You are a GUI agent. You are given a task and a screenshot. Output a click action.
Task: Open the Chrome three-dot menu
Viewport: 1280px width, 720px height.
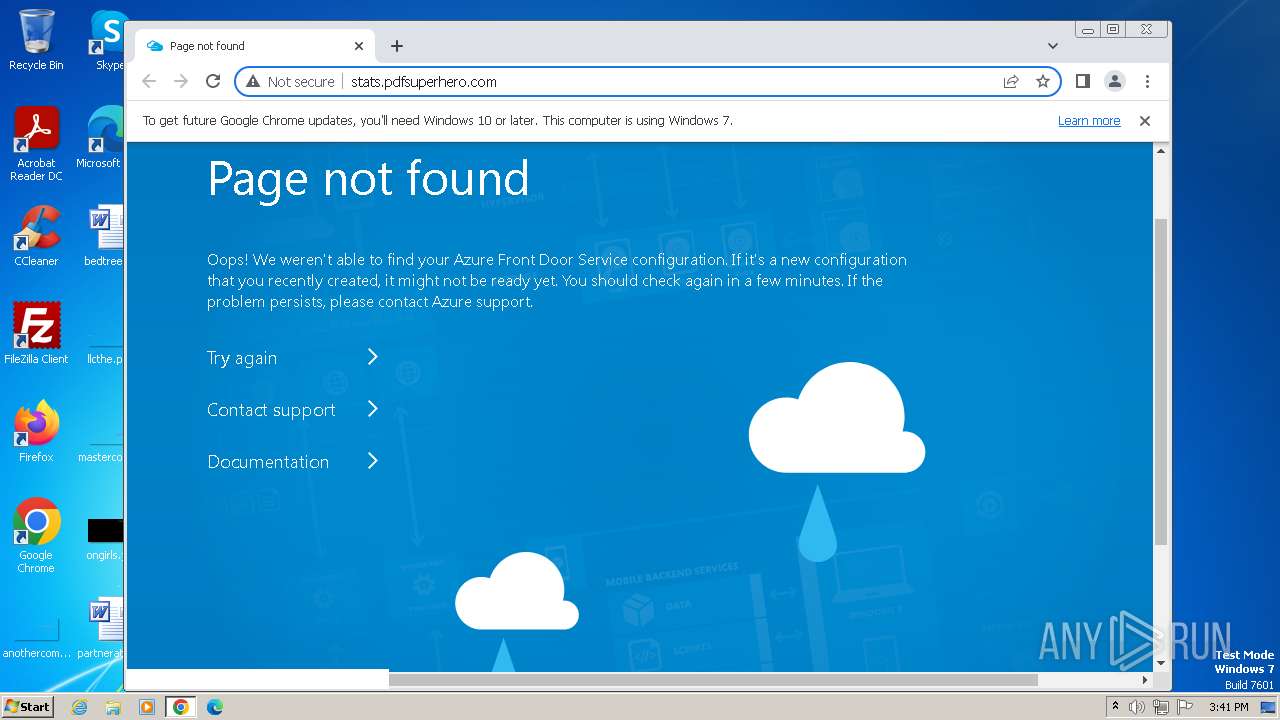[1147, 82]
